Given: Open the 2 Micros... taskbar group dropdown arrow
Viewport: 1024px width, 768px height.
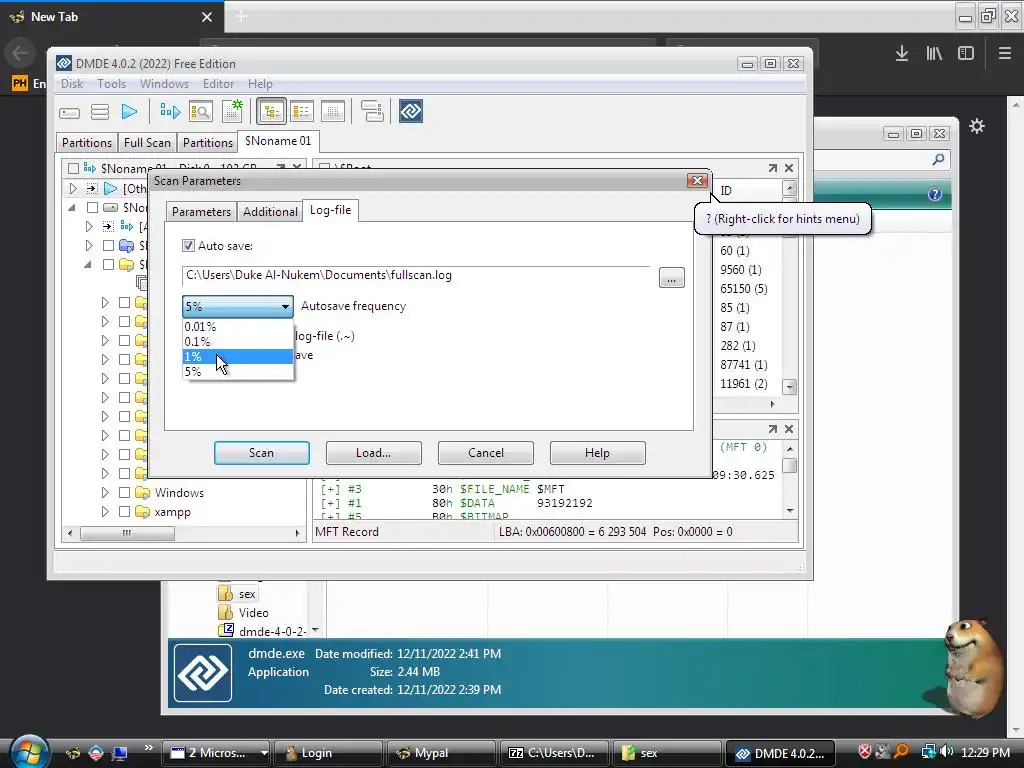Looking at the screenshot, I should coord(264,753).
